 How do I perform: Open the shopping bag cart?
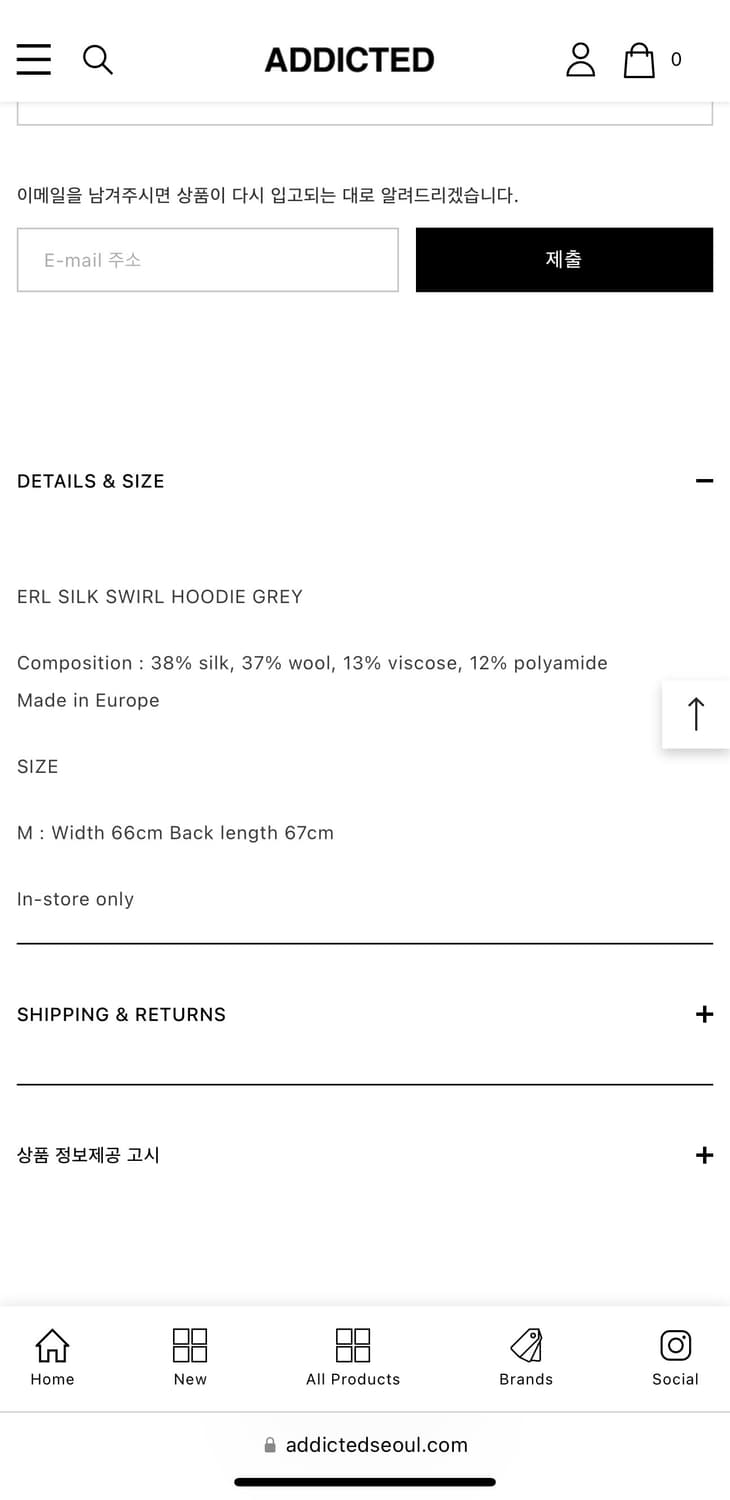pyautogui.click(x=639, y=60)
